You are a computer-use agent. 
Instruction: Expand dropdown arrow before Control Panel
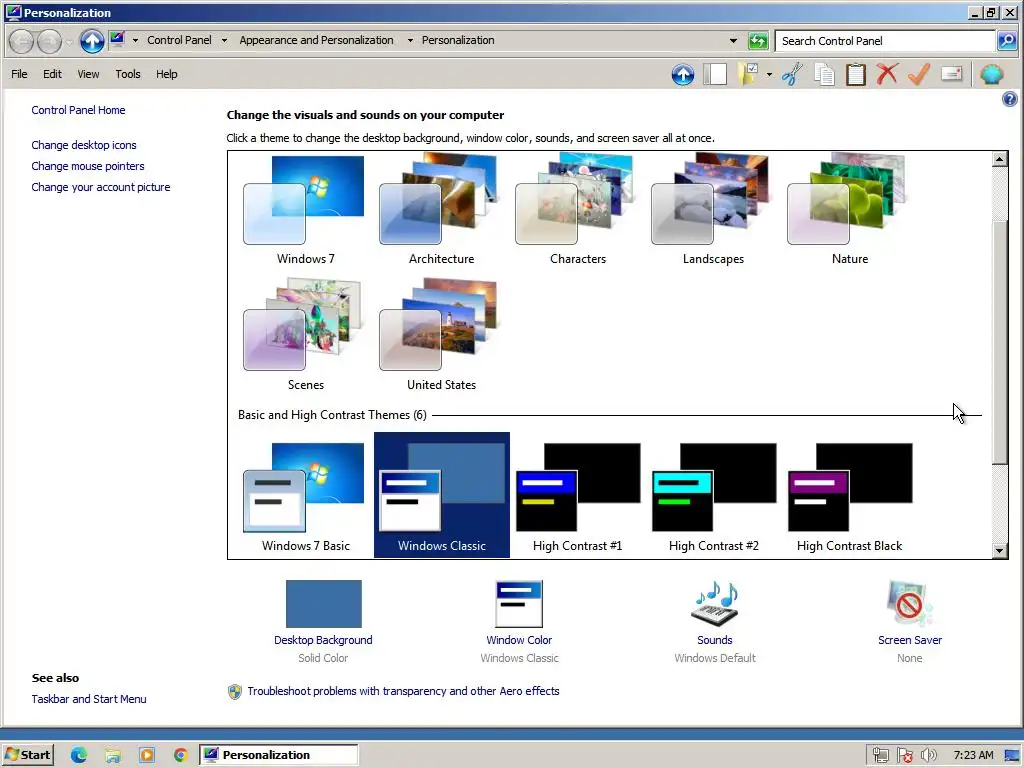135,40
